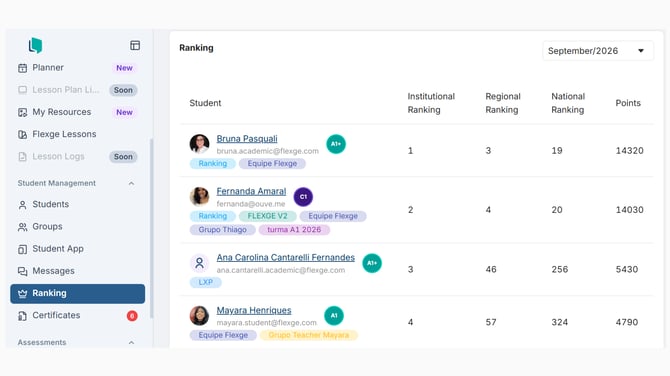Open Mayara Henriques' profile link
670x376 pixels.
tap(254, 310)
